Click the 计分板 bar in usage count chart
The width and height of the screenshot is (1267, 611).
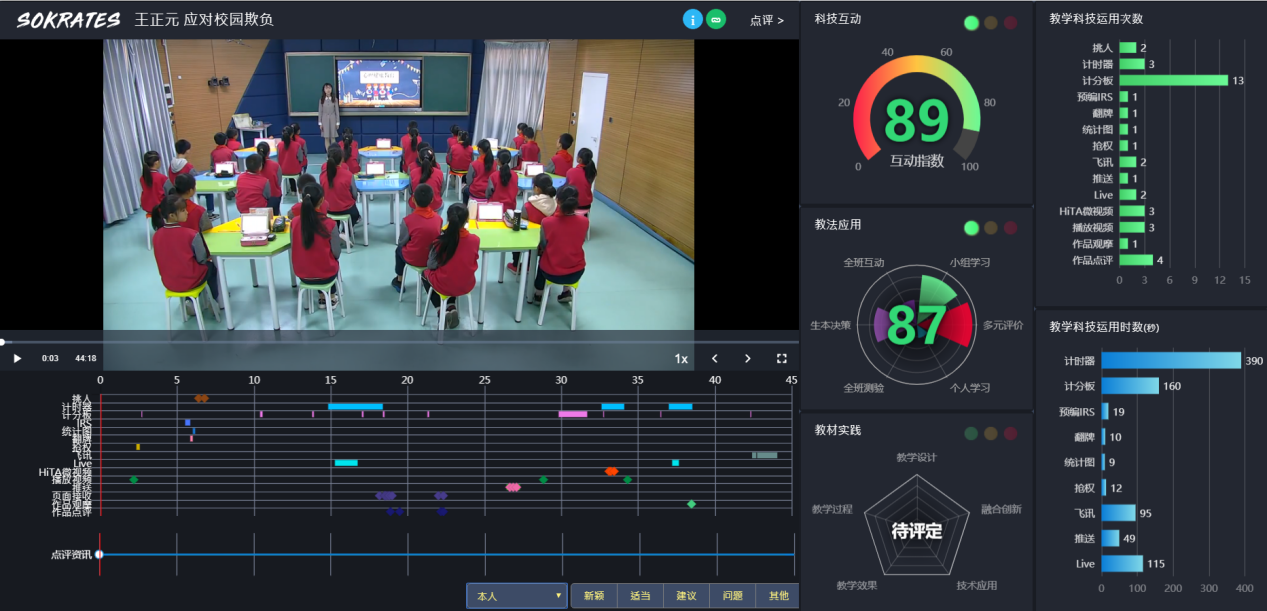(1173, 80)
